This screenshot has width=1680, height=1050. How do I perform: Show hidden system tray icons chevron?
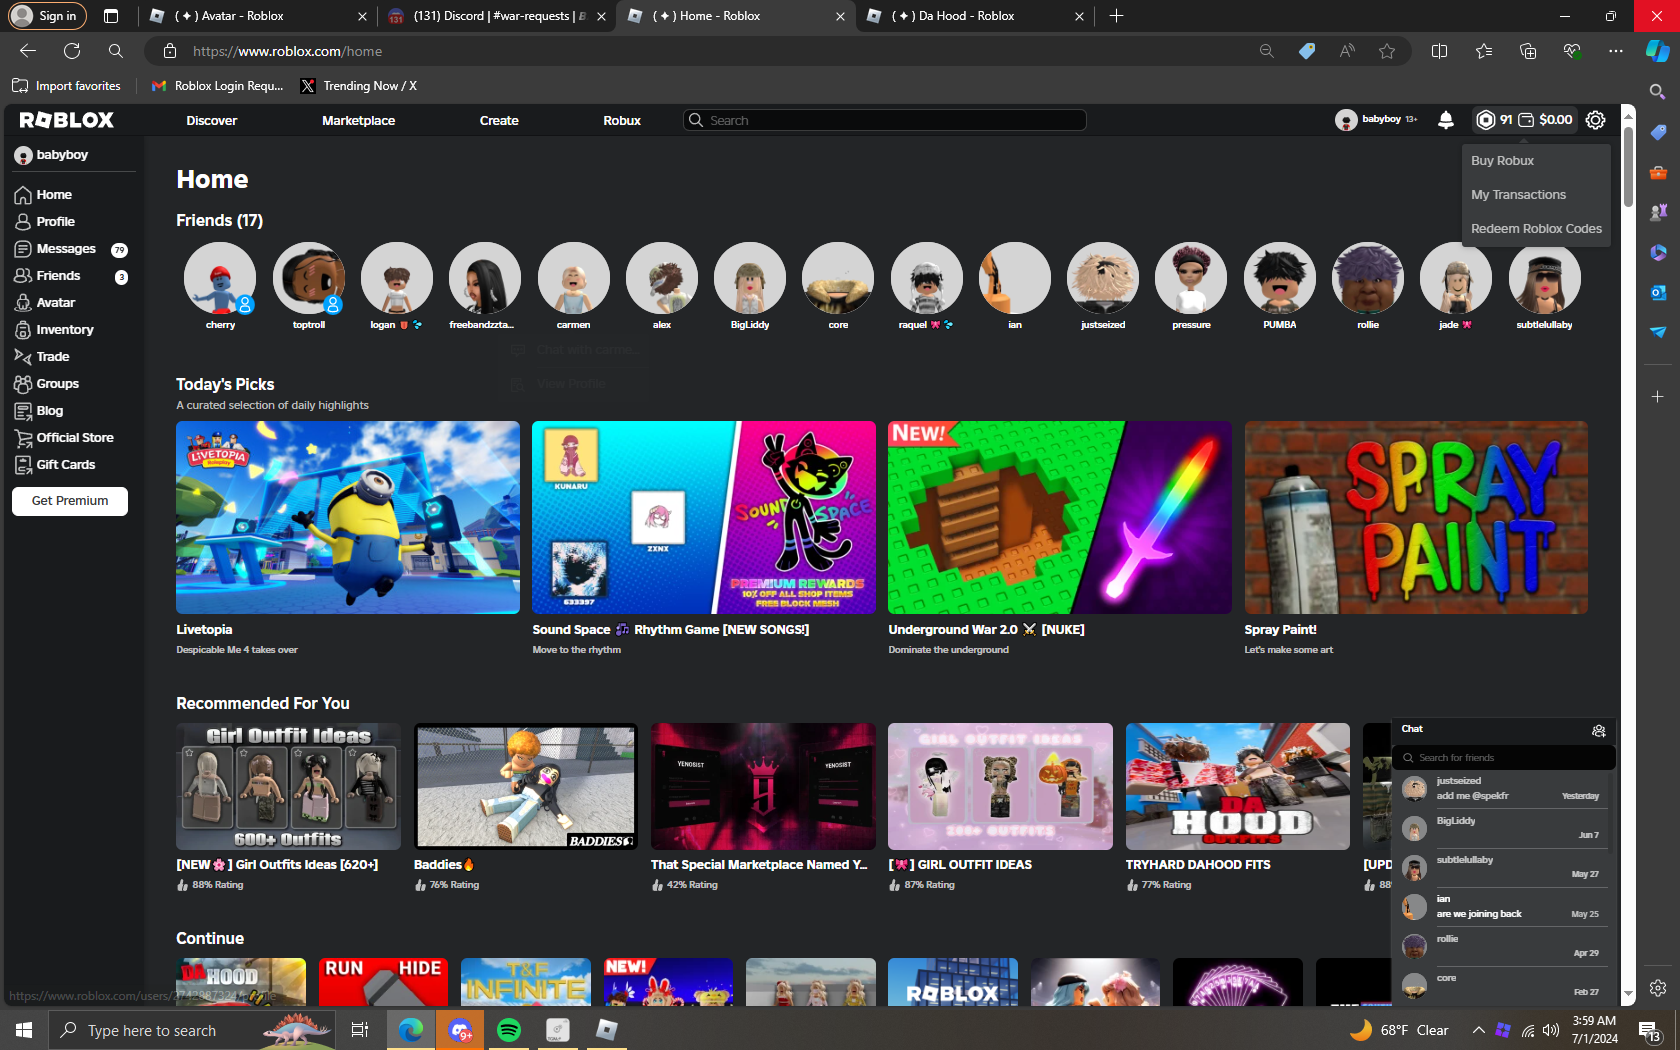pos(1478,1030)
